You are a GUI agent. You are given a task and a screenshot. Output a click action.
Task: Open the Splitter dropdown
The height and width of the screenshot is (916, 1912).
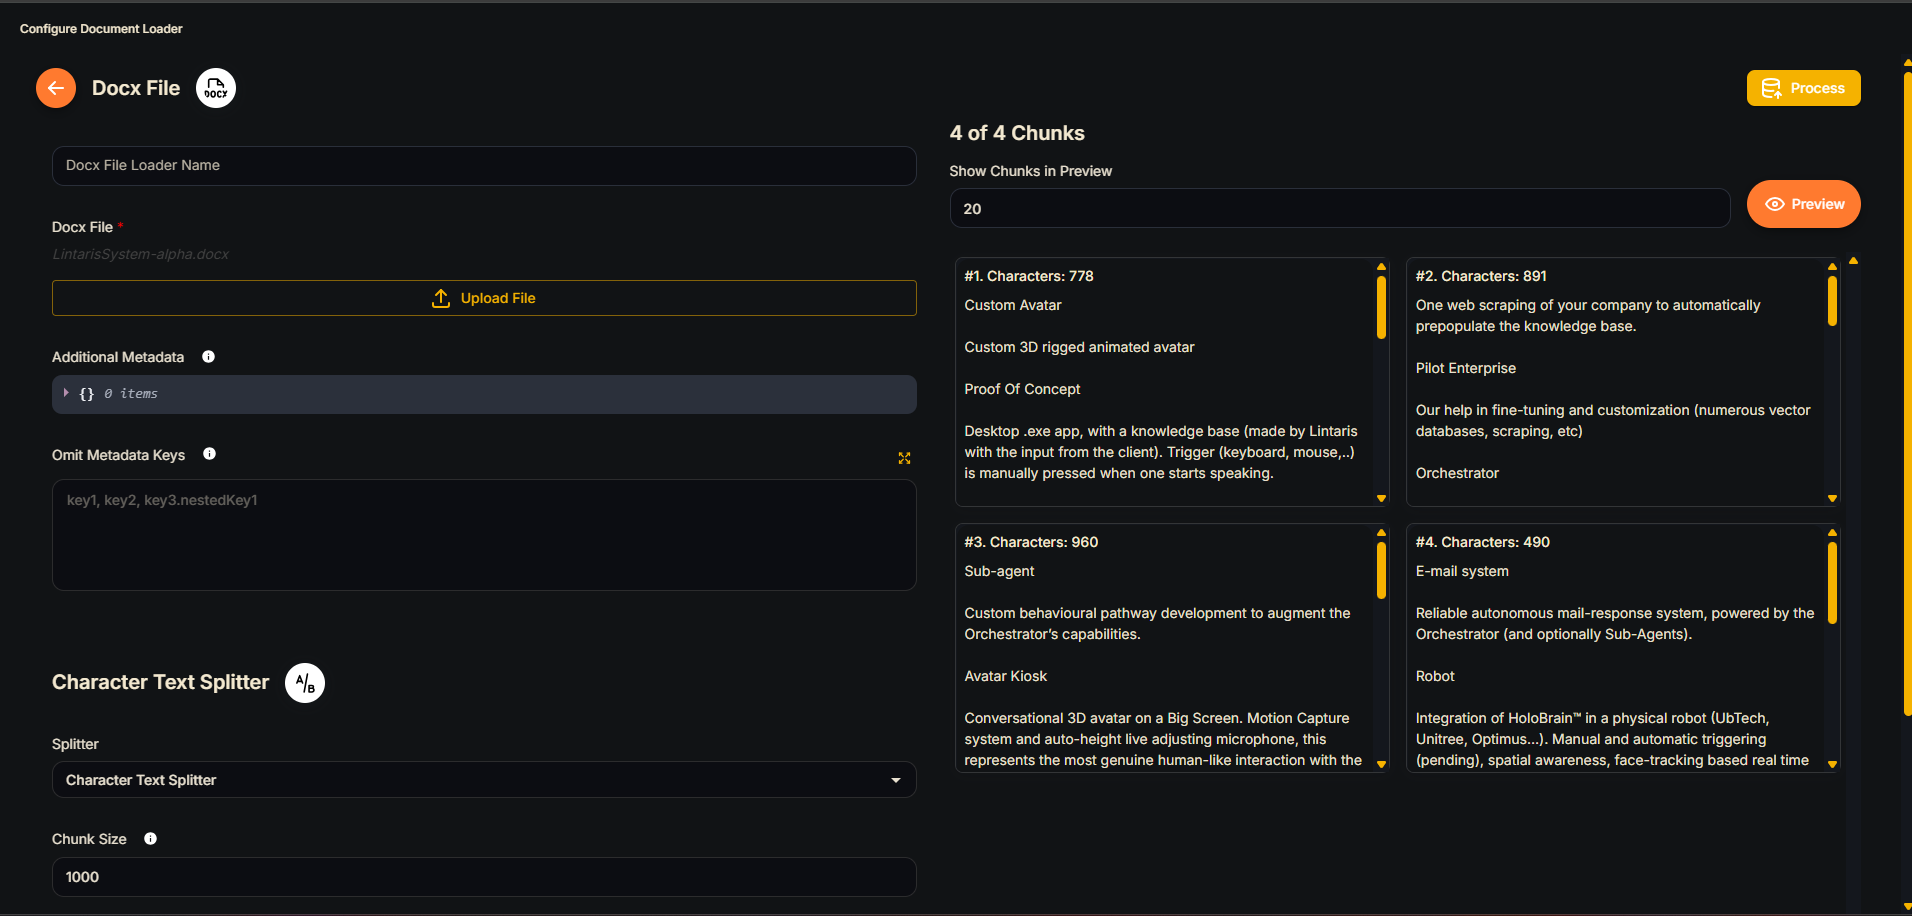(484, 780)
